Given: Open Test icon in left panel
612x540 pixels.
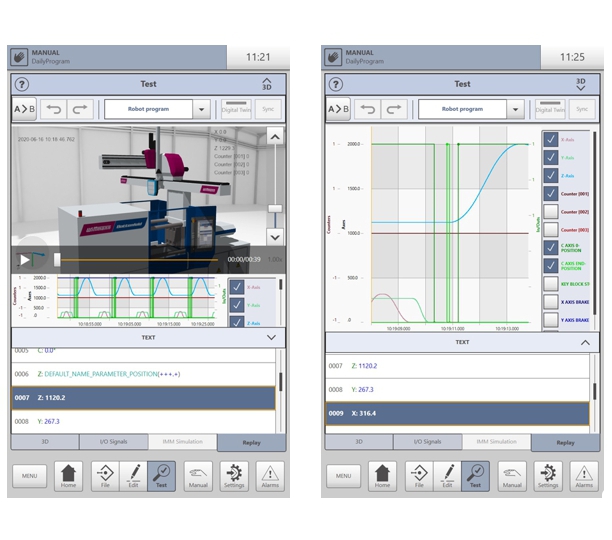Looking at the screenshot, I should click(162, 476).
